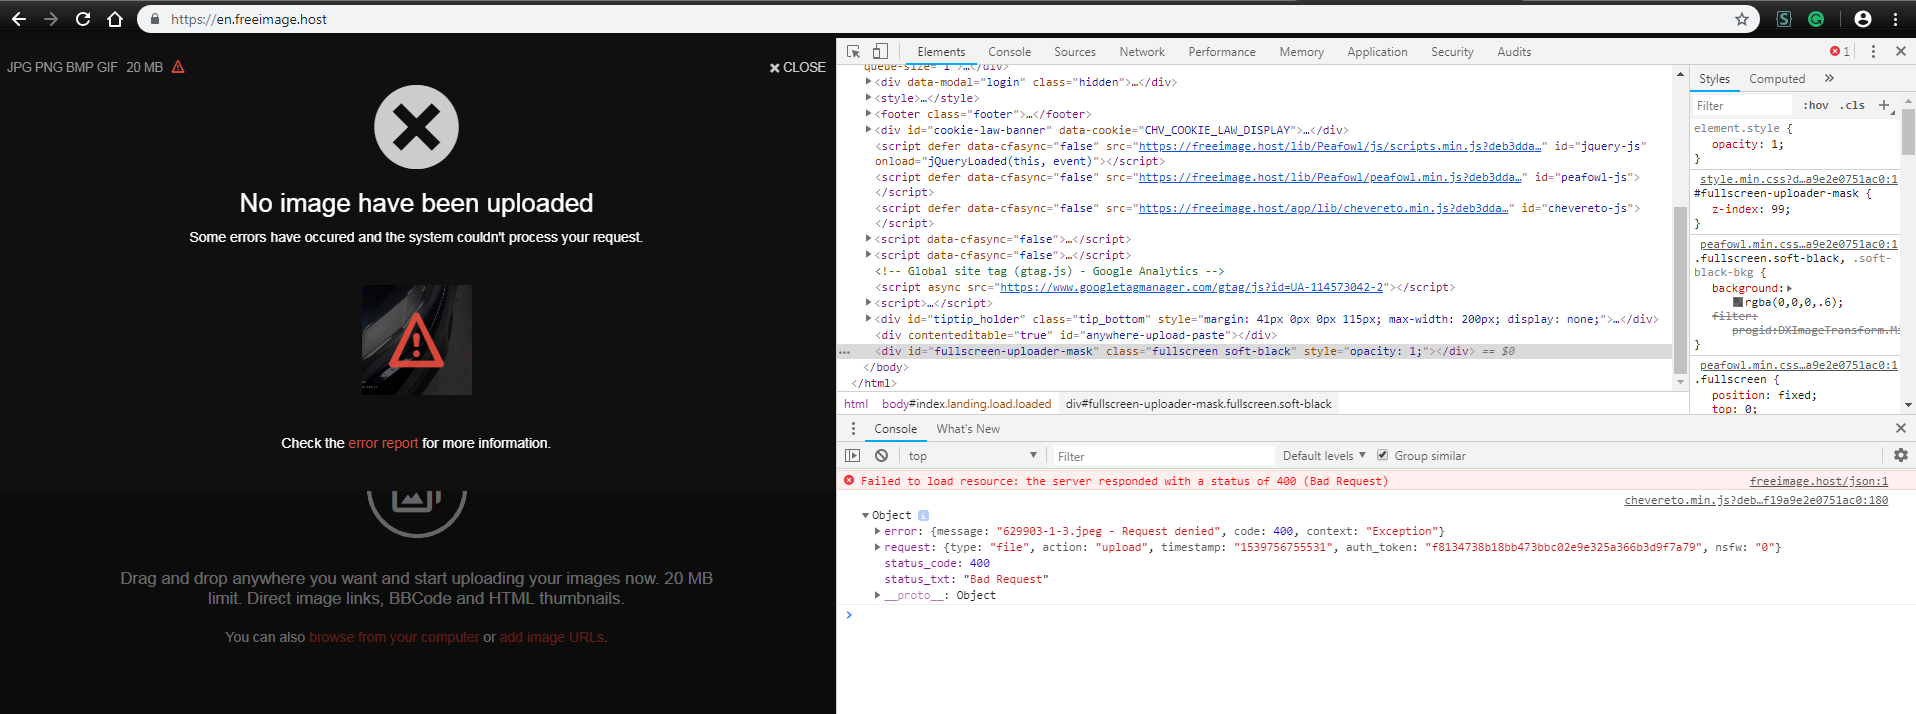Reload the current browser page
The image size is (1916, 714).
coord(83,19)
